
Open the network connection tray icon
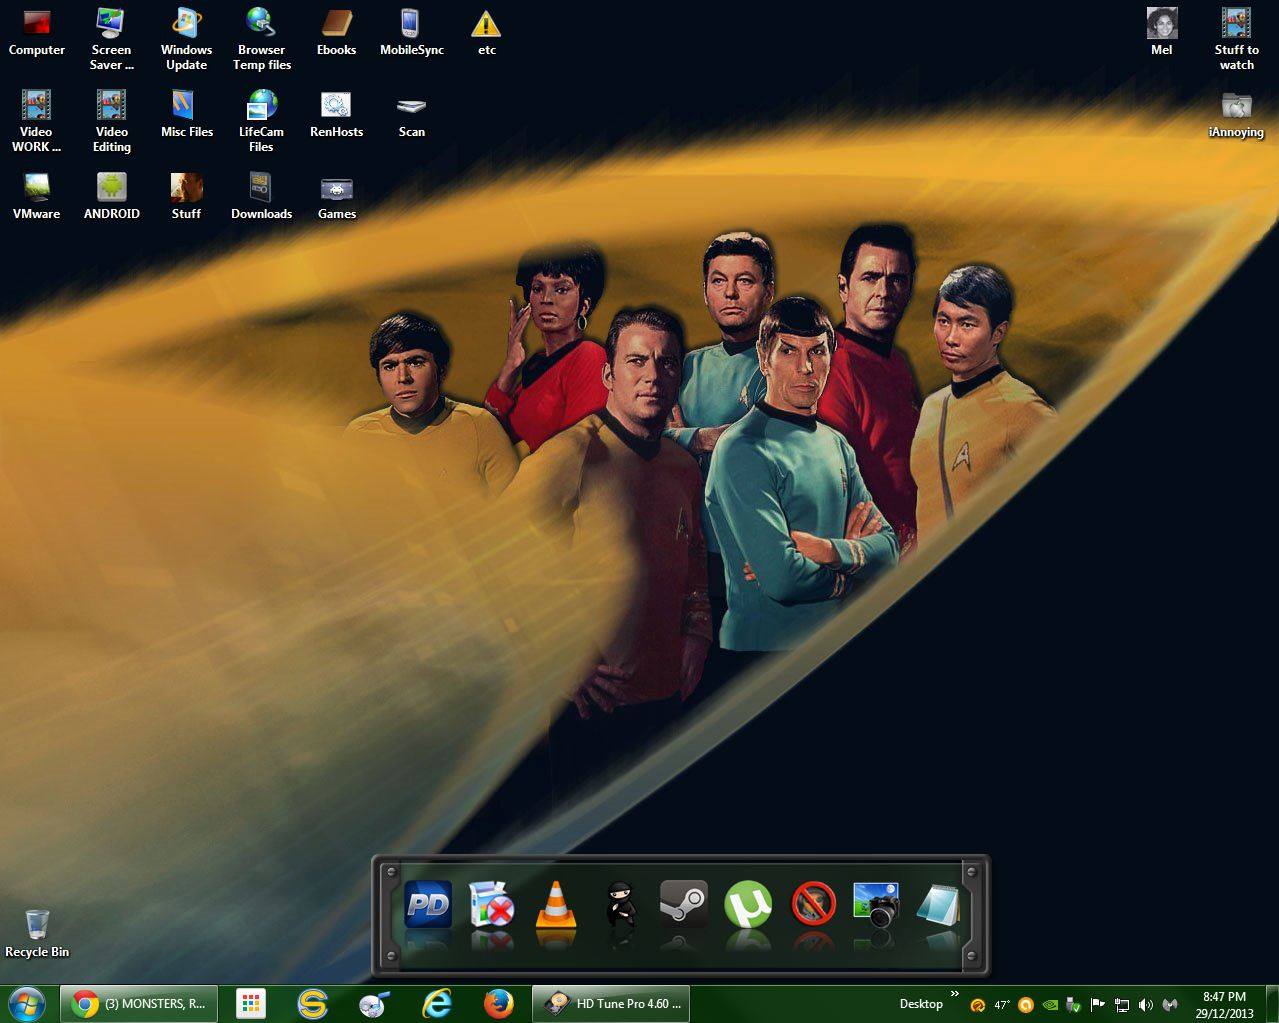click(1122, 1005)
